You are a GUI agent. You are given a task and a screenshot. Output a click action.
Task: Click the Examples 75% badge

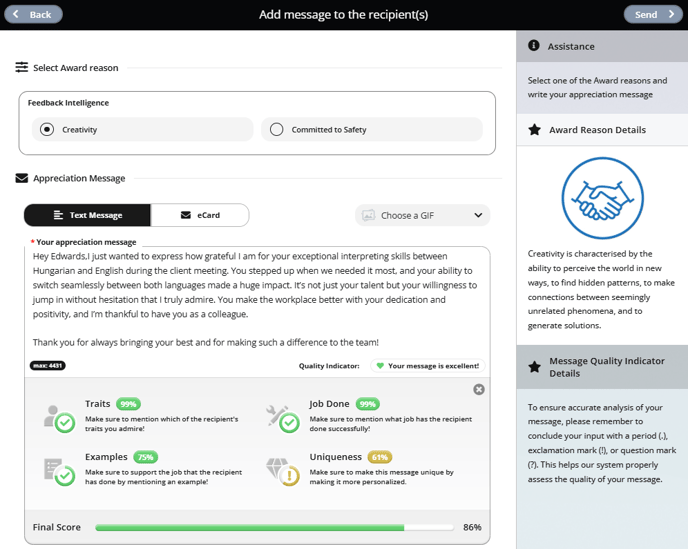pos(145,457)
